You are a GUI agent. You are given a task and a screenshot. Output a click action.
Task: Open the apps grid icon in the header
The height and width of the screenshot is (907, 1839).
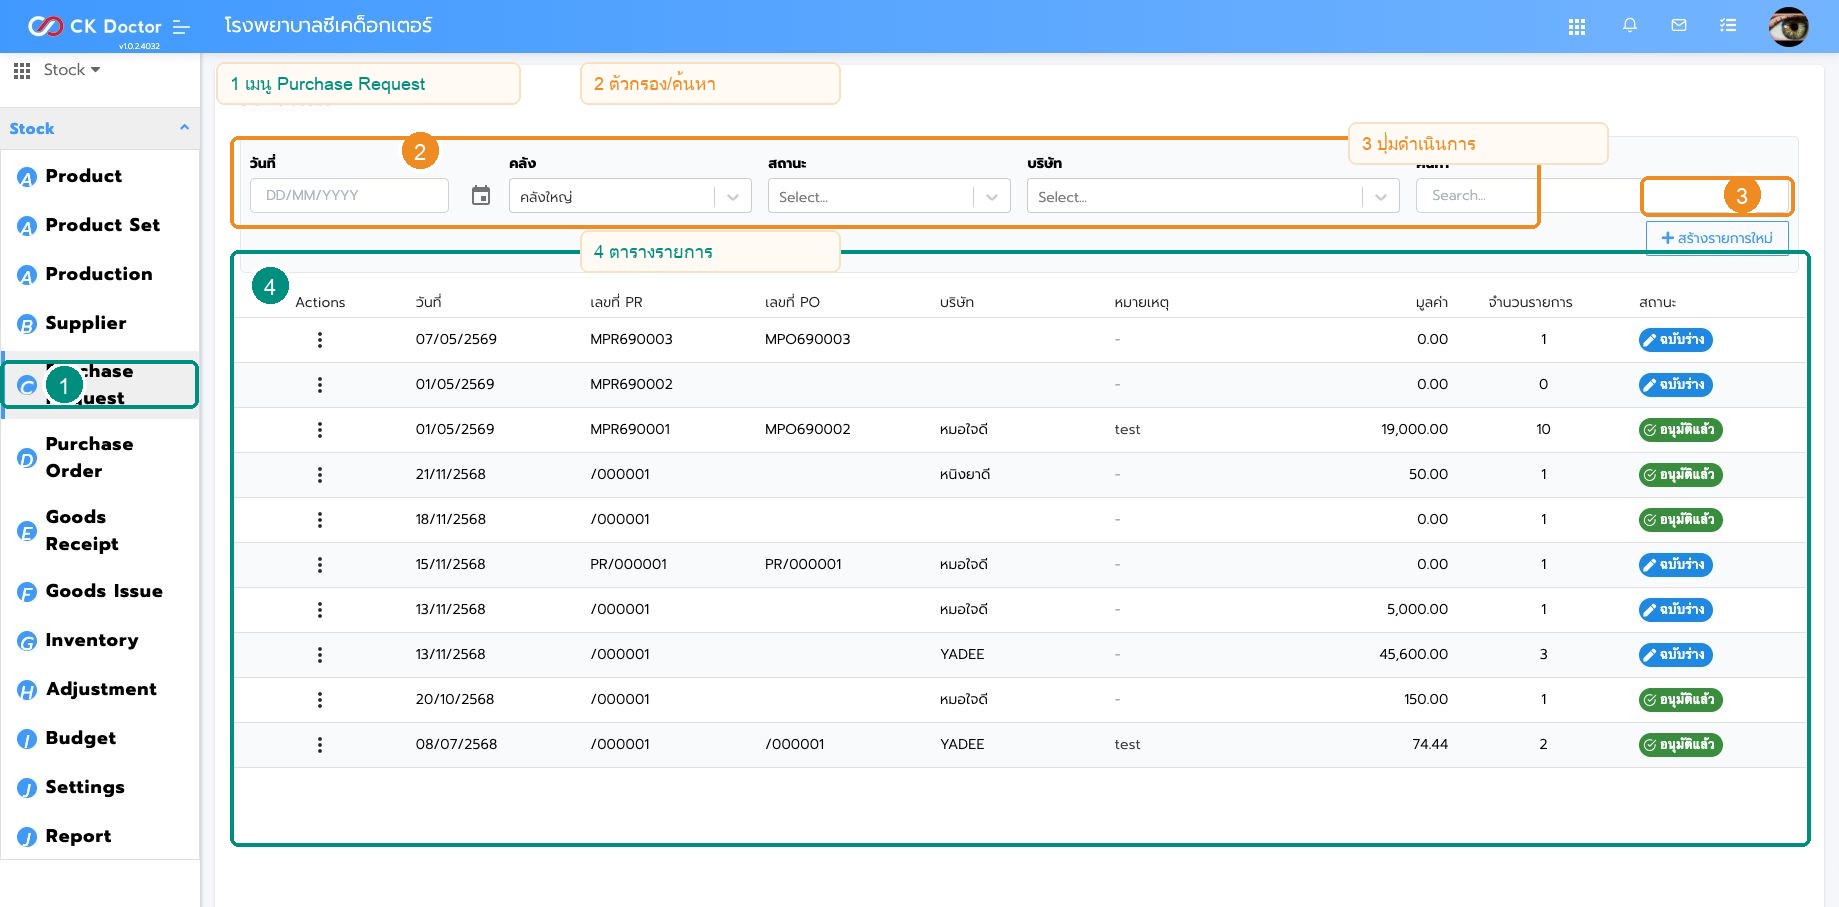1577,27
